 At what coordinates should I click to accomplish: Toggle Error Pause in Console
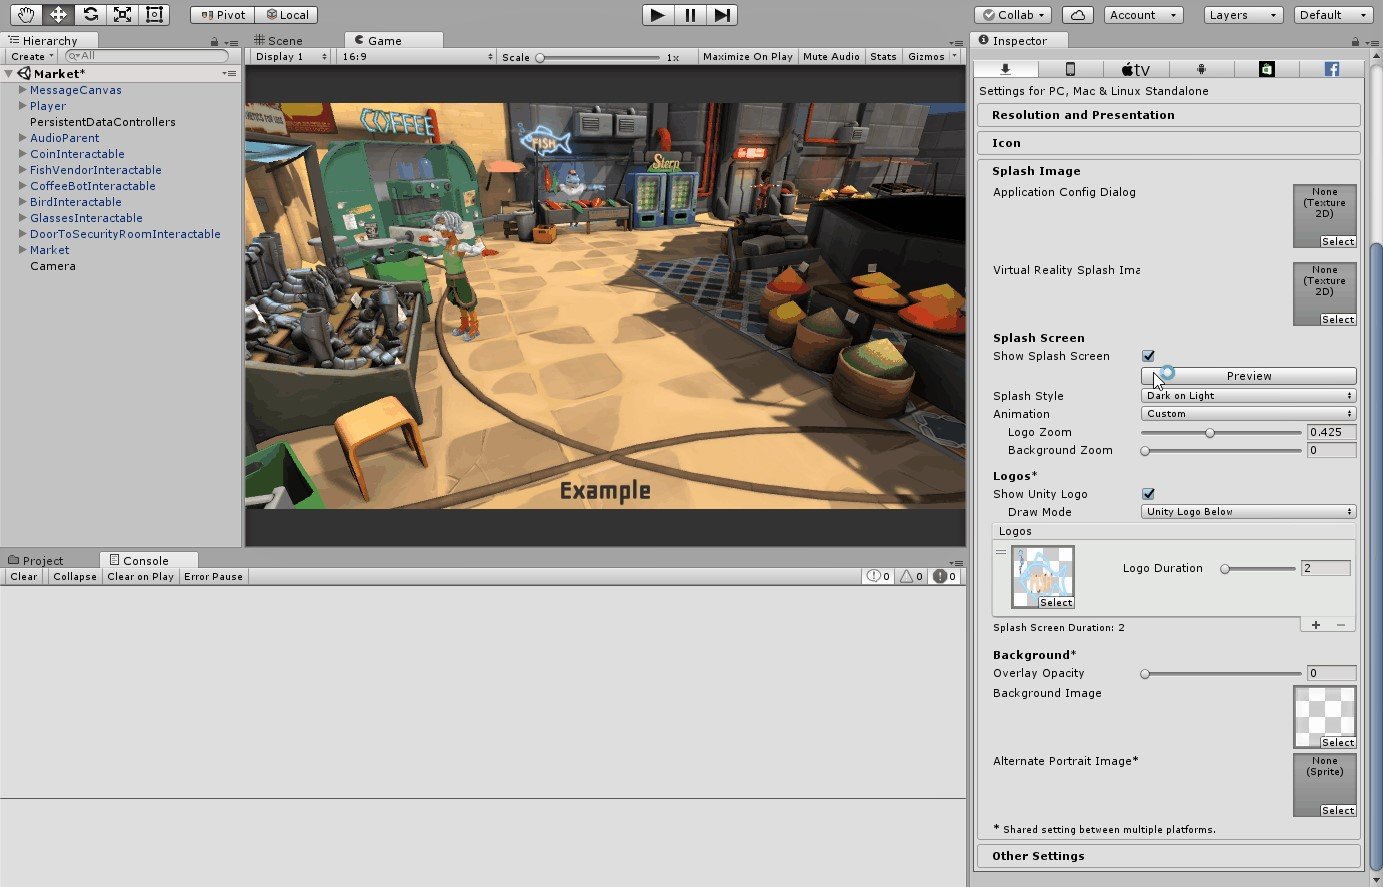[213, 577]
